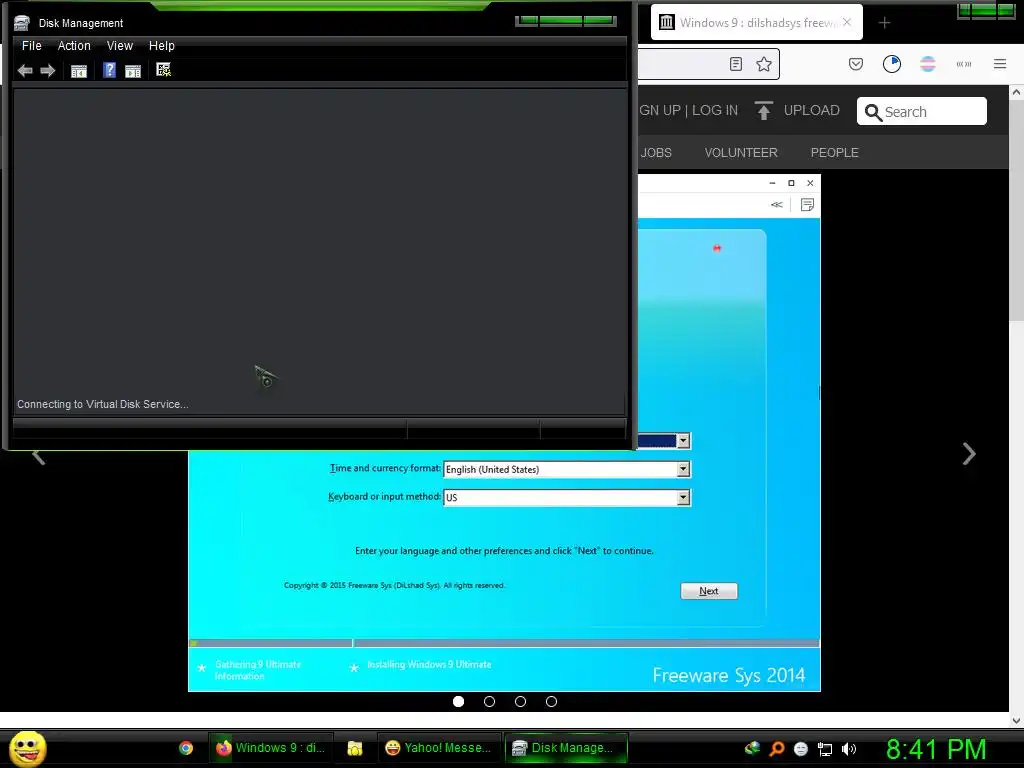Expand the partially hidden language dropdown arrow
The image size is (1024, 768).
(x=683, y=441)
